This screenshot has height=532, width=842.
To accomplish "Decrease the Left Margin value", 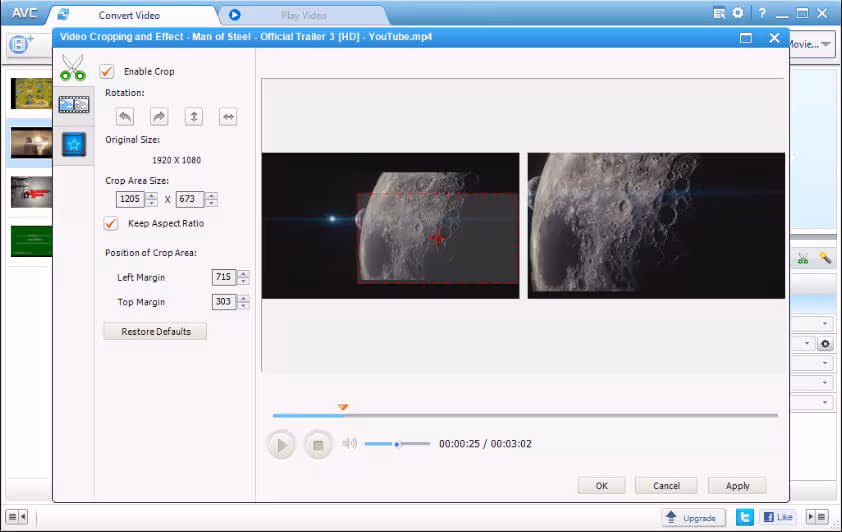I will pyautogui.click(x=244, y=281).
